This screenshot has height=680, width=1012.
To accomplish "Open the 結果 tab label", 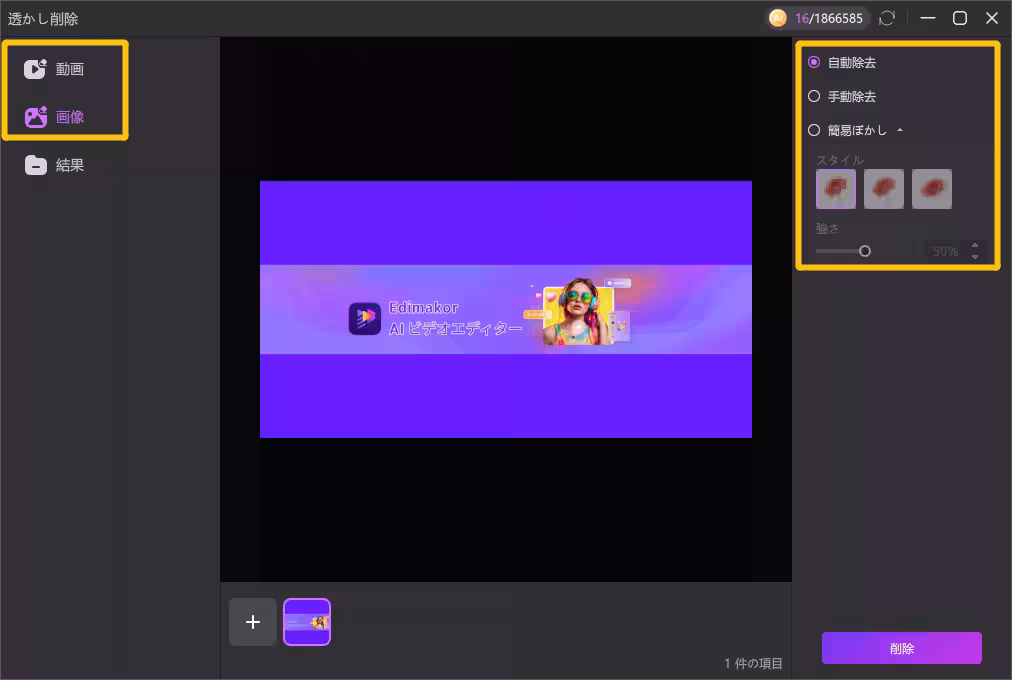I will (70, 165).
